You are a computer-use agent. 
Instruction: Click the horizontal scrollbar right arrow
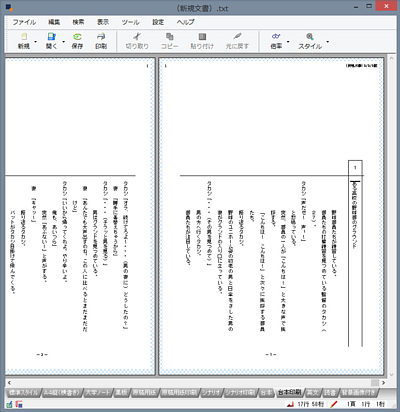tap(383, 382)
